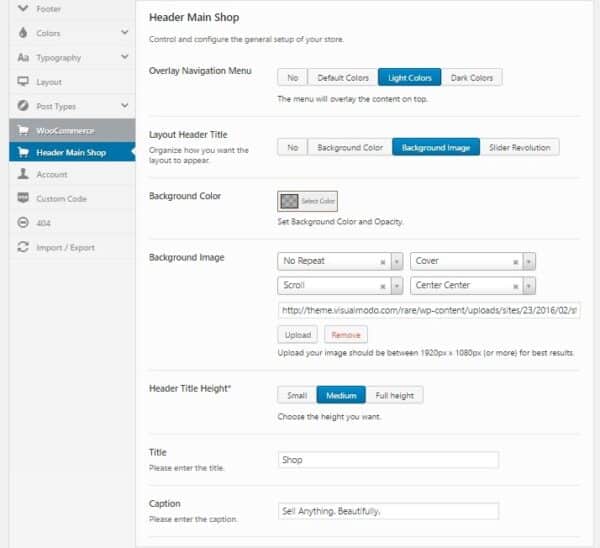Expand the Post Types section chevron

(x=124, y=105)
